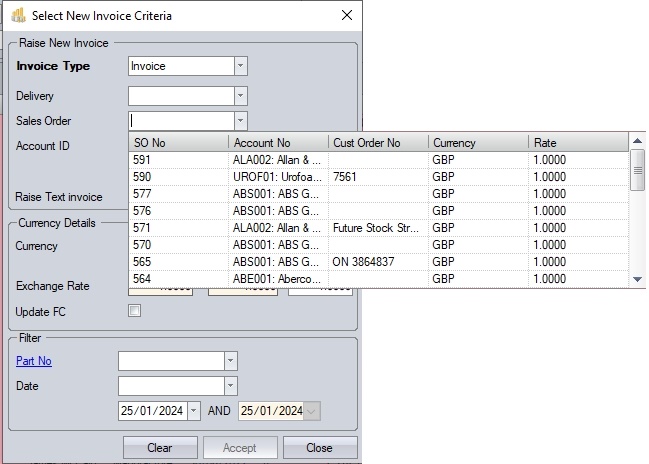Click the Cust Order No column header
This screenshot has width=649, height=464.
coord(378,143)
